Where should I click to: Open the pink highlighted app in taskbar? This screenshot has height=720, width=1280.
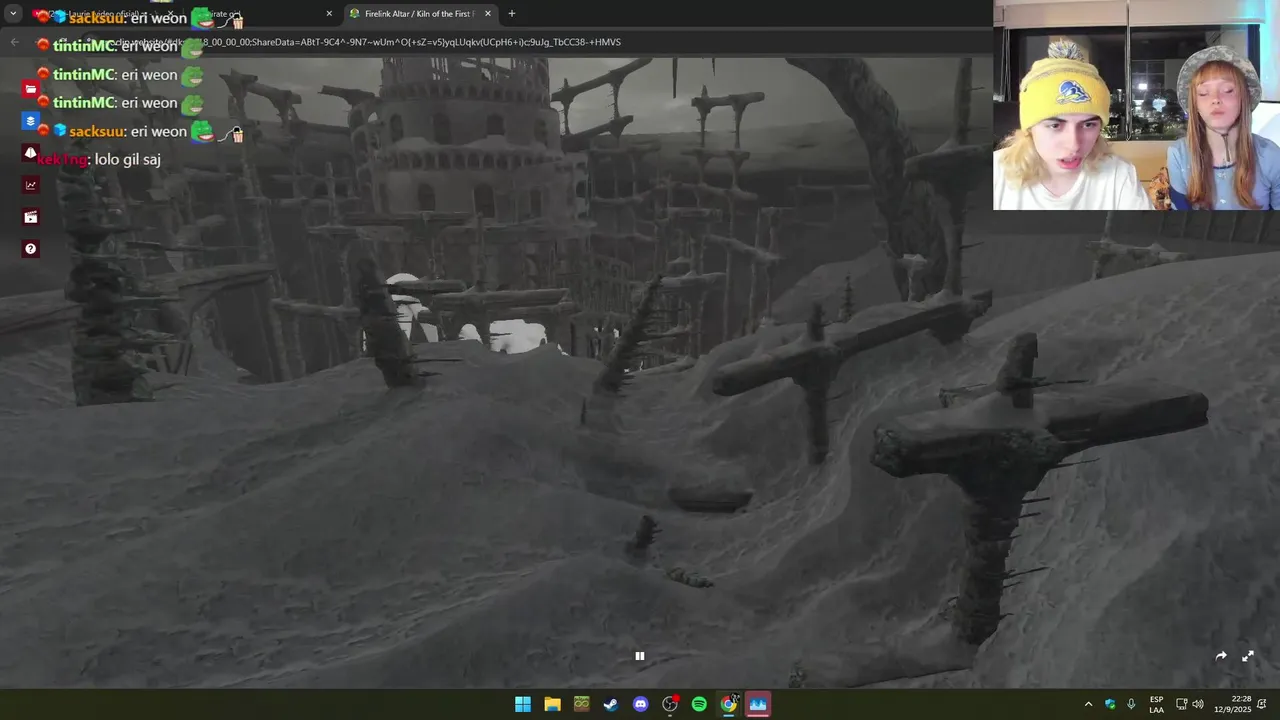(x=758, y=704)
